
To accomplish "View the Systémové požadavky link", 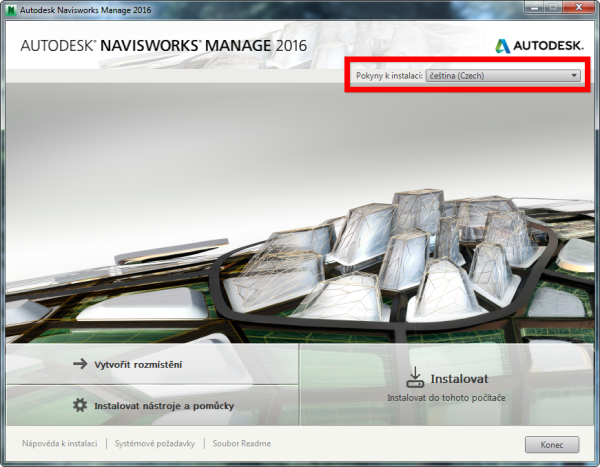I will [x=154, y=443].
